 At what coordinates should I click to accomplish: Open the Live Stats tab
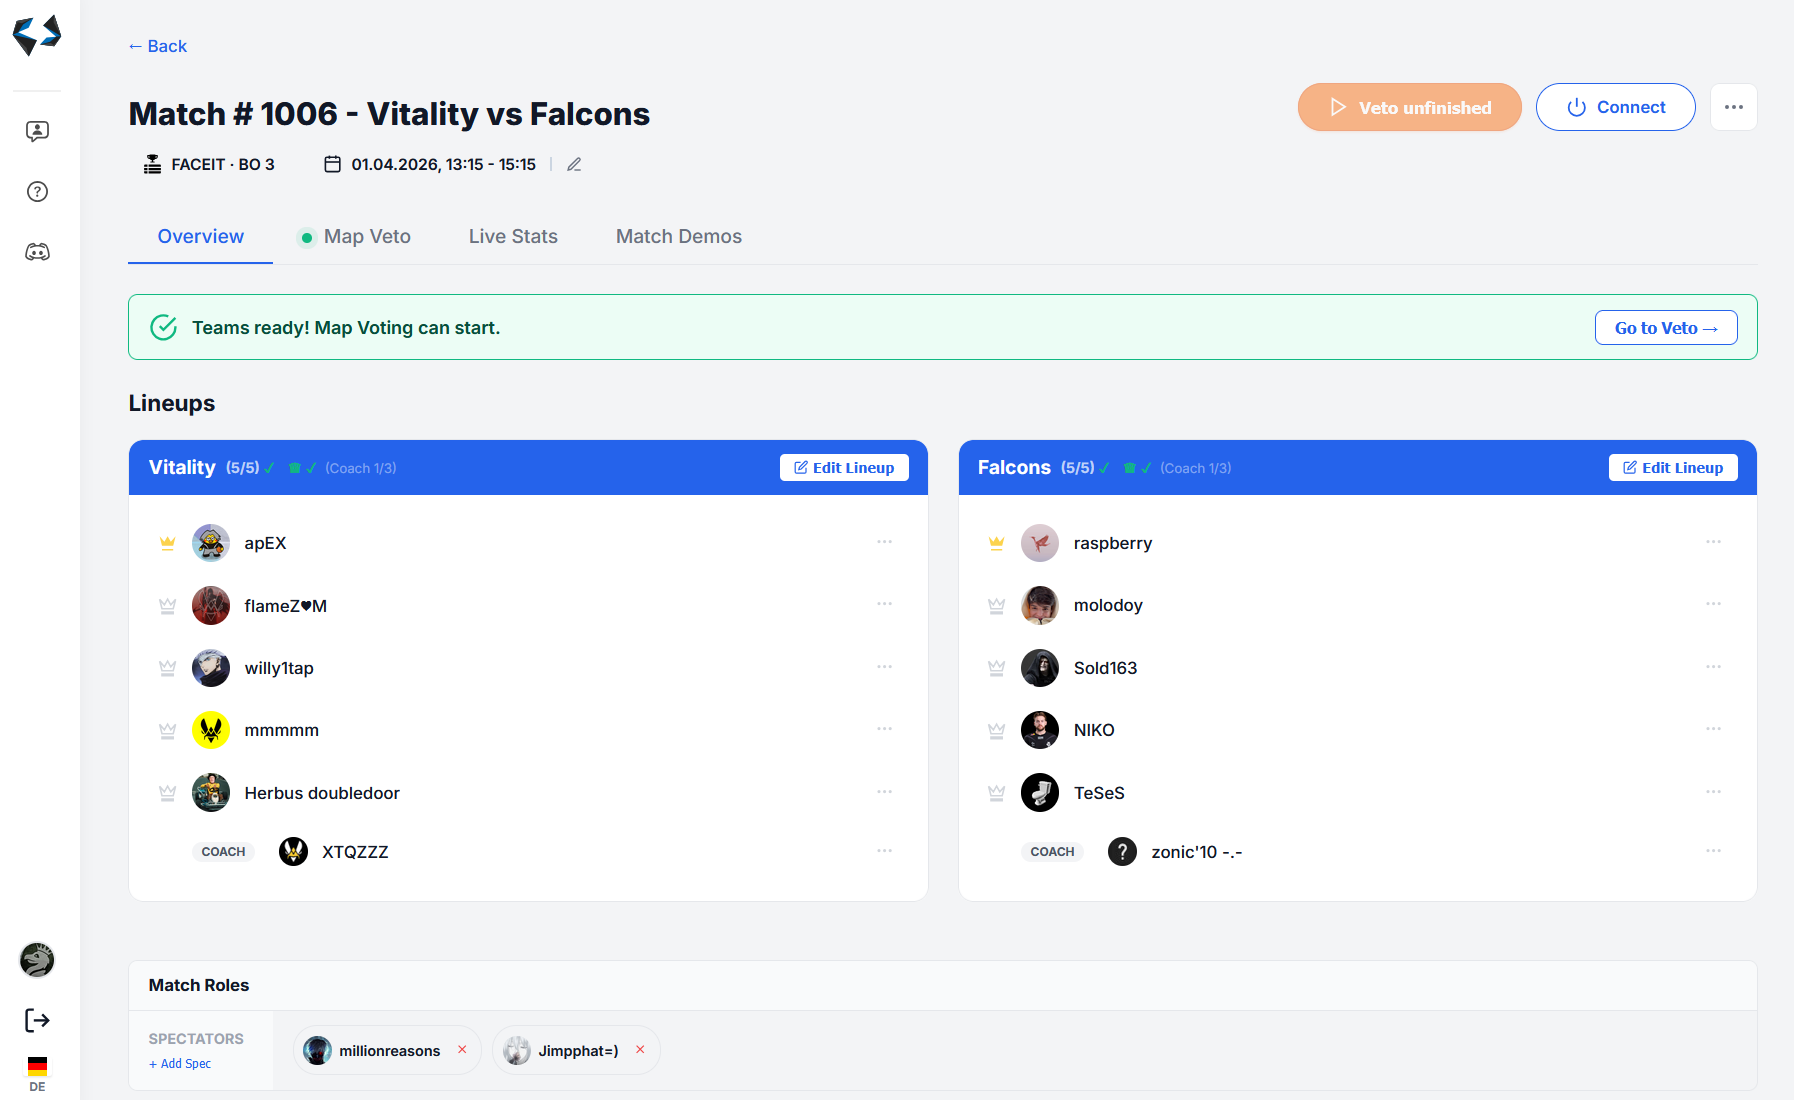[513, 237]
